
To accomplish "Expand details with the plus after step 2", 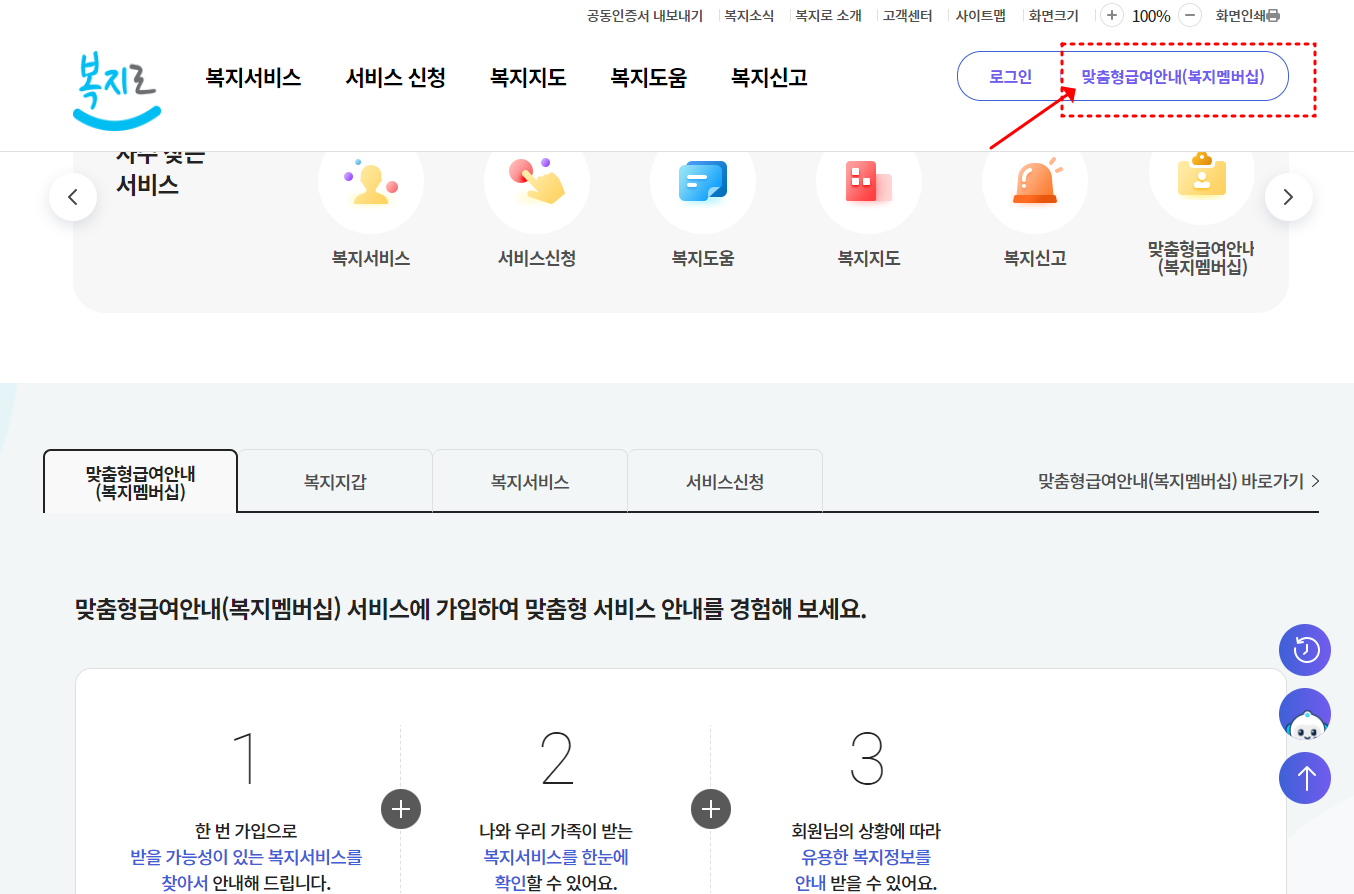I will coord(710,809).
